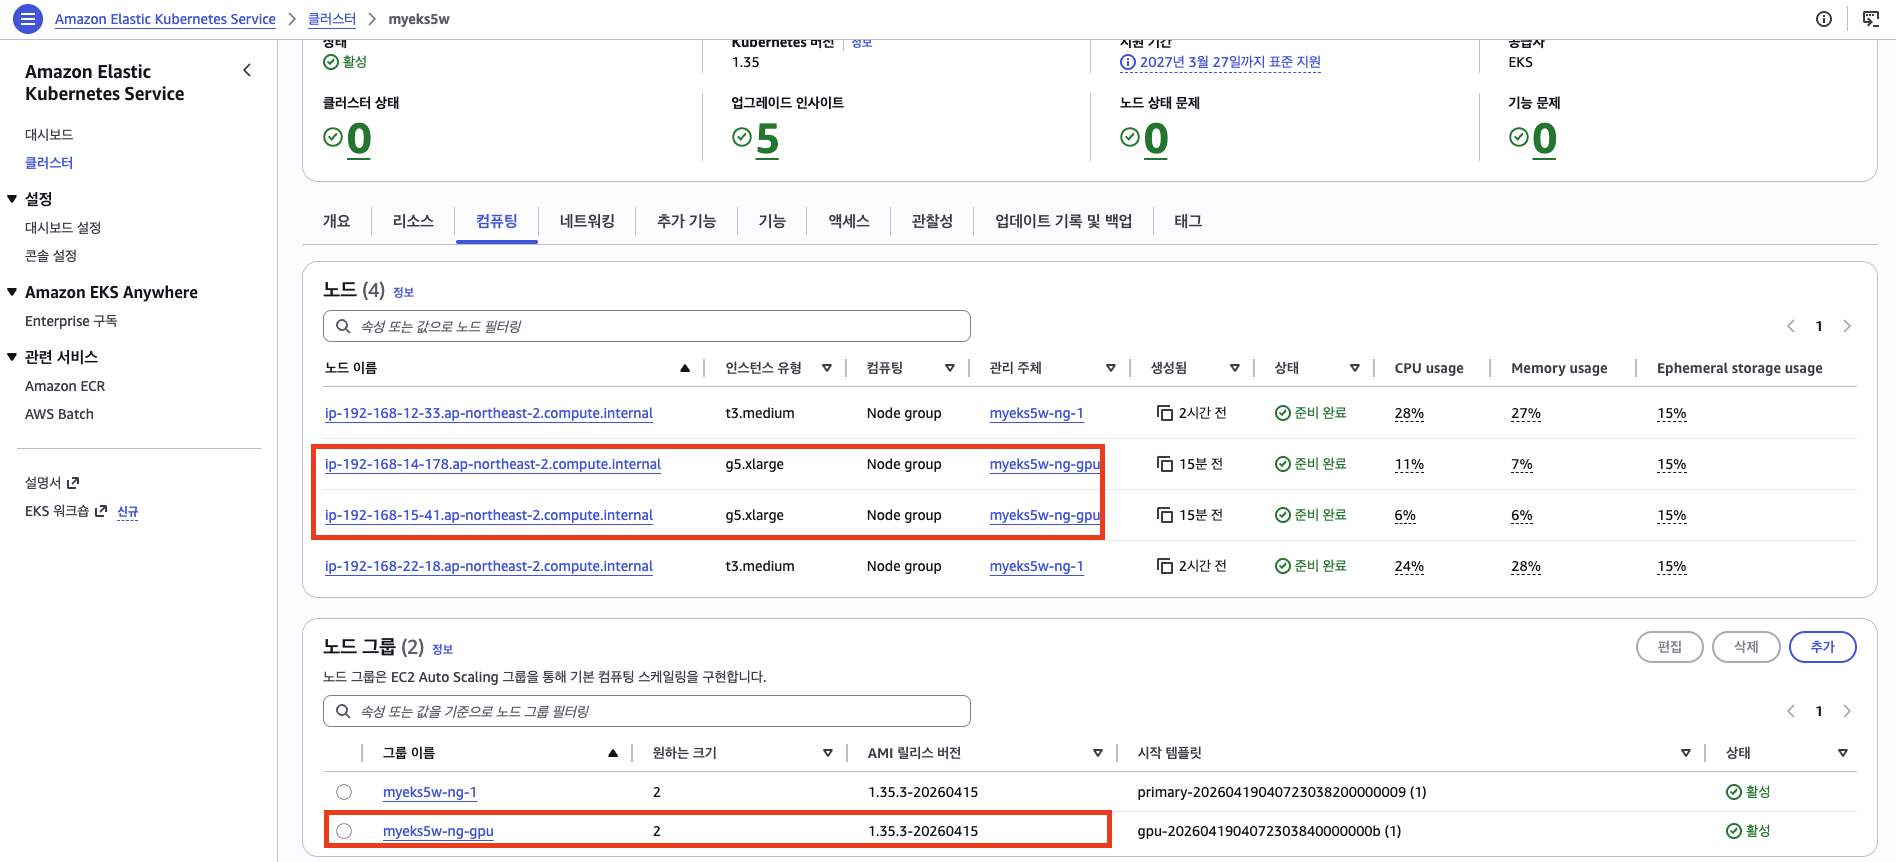Open 인스턴스 유형 column filter dropdown
Viewport: 1896px width, 862px height.
[x=827, y=368]
